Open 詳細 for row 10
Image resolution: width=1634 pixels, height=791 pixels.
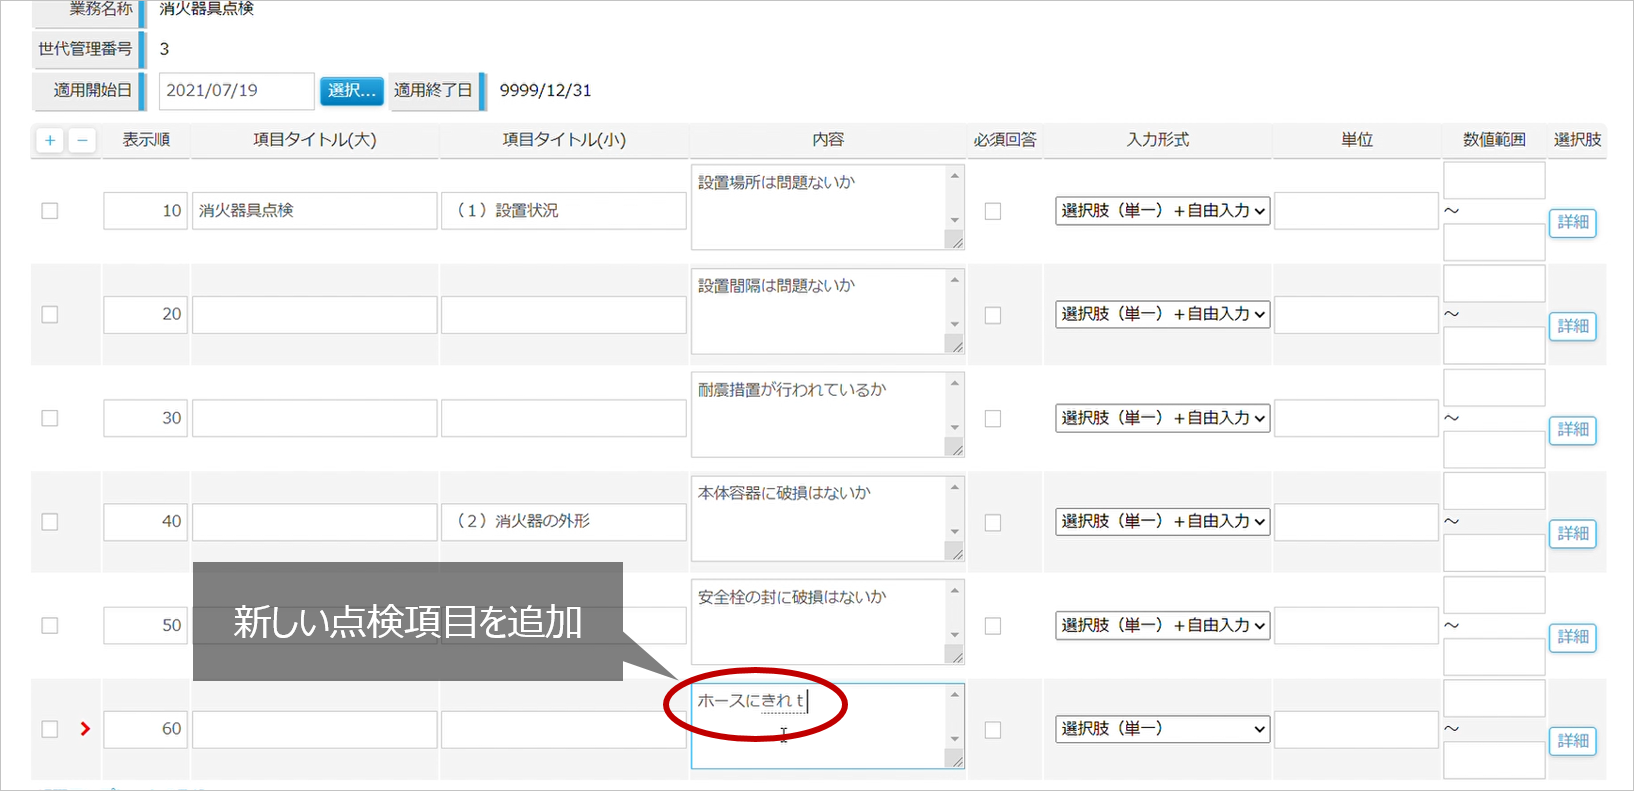[1572, 222]
